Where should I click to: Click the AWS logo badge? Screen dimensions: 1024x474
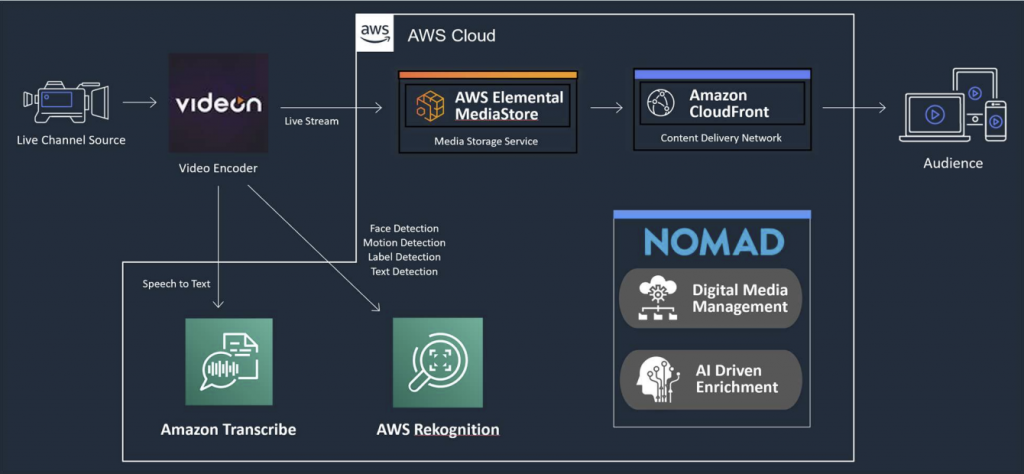[376, 33]
